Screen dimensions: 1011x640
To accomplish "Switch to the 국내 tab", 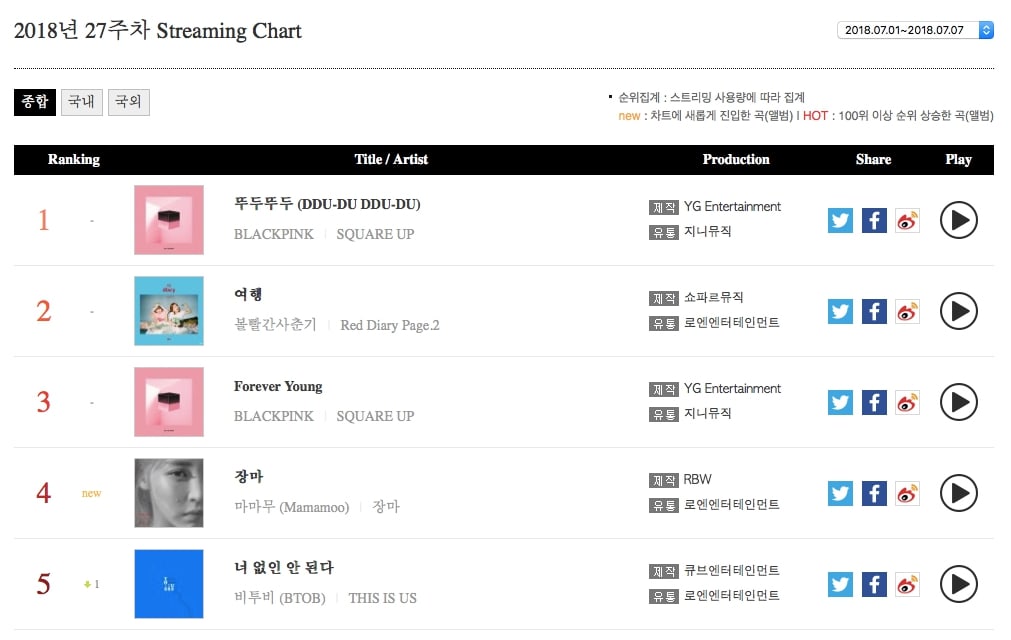I will coord(81,102).
